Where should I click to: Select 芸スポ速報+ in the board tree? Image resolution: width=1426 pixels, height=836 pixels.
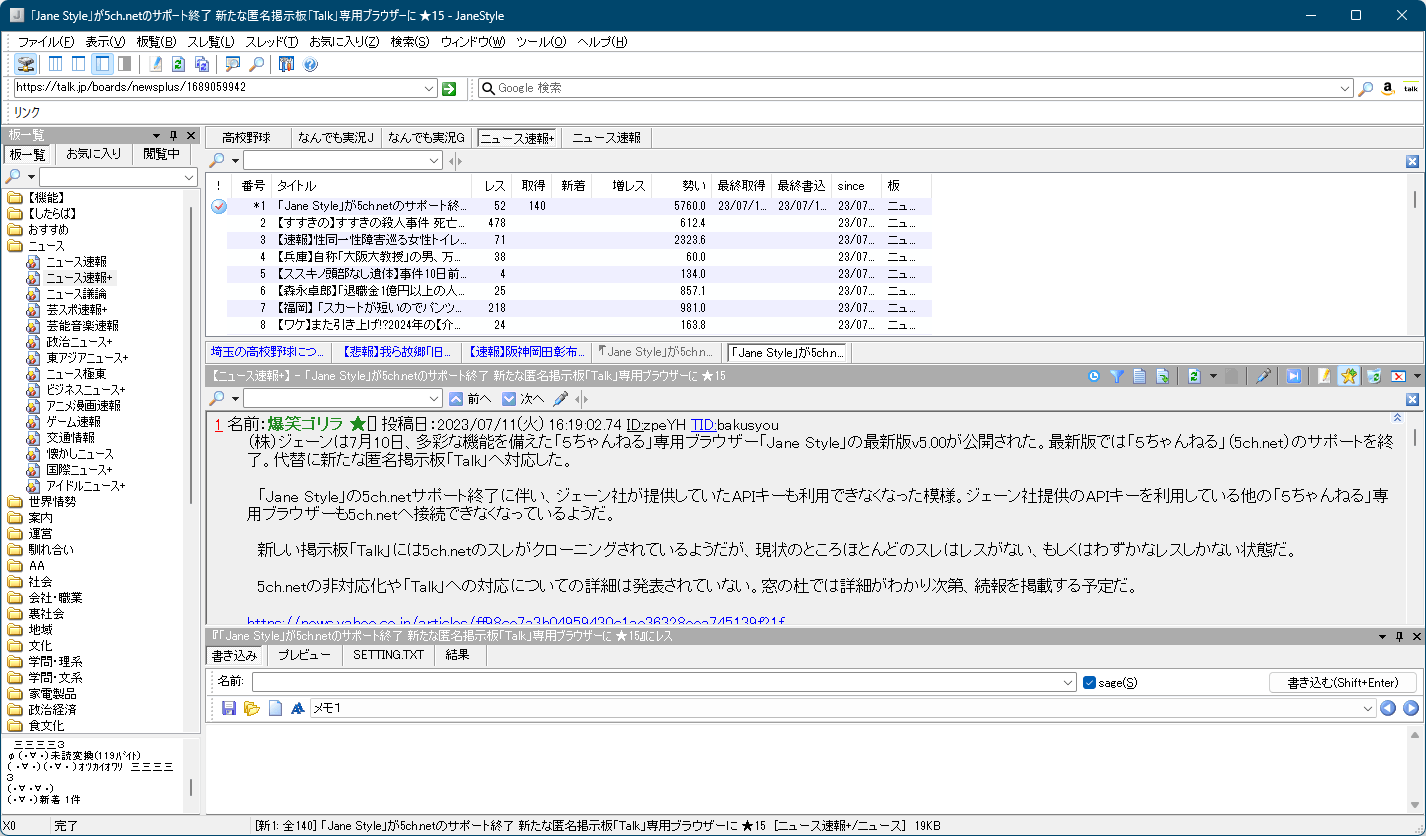point(78,310)
